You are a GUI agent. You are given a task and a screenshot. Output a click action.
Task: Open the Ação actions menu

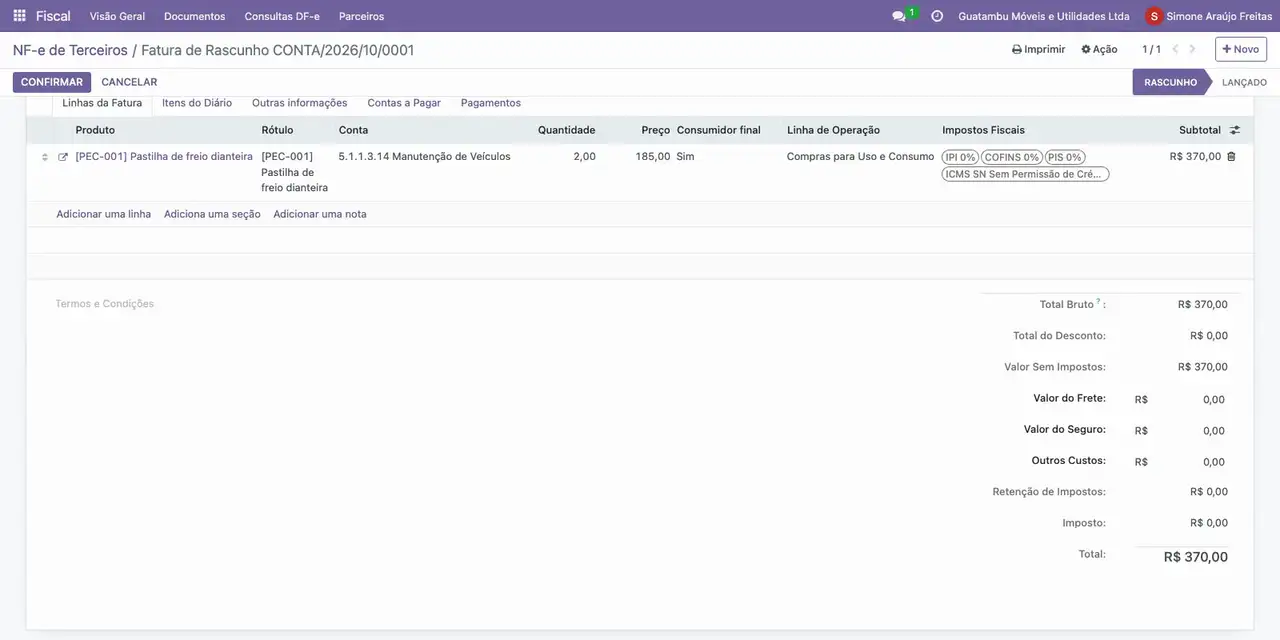pyautogui.click(x=1099, y=49)
